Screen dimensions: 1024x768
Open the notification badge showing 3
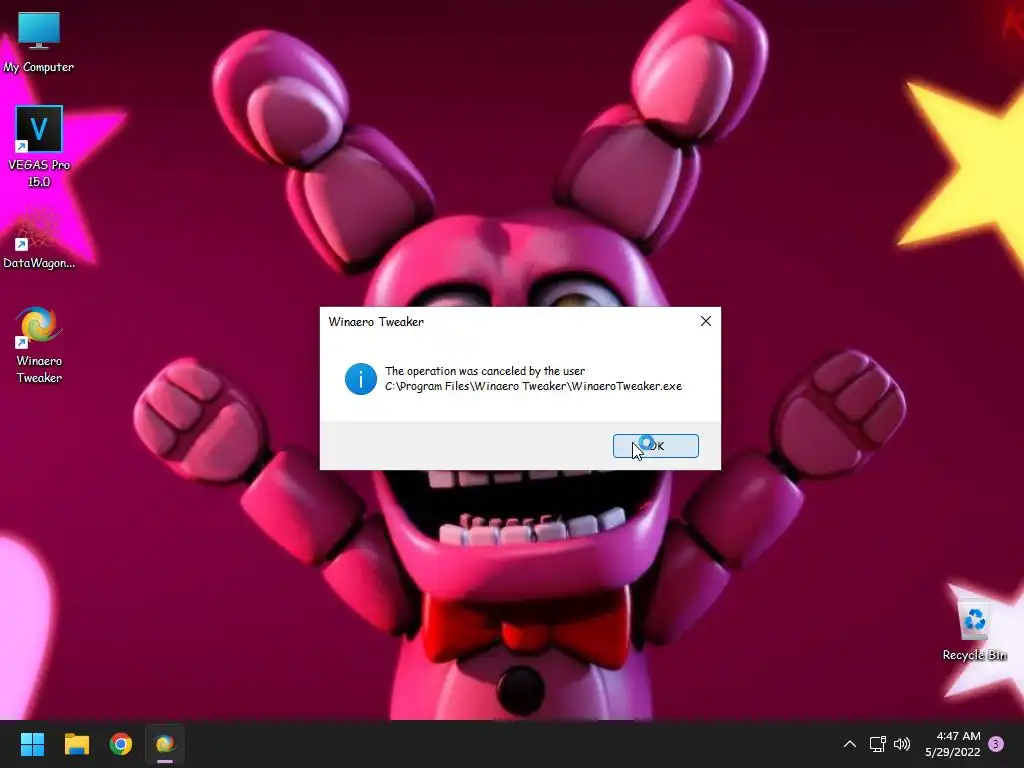pos(996,744)
